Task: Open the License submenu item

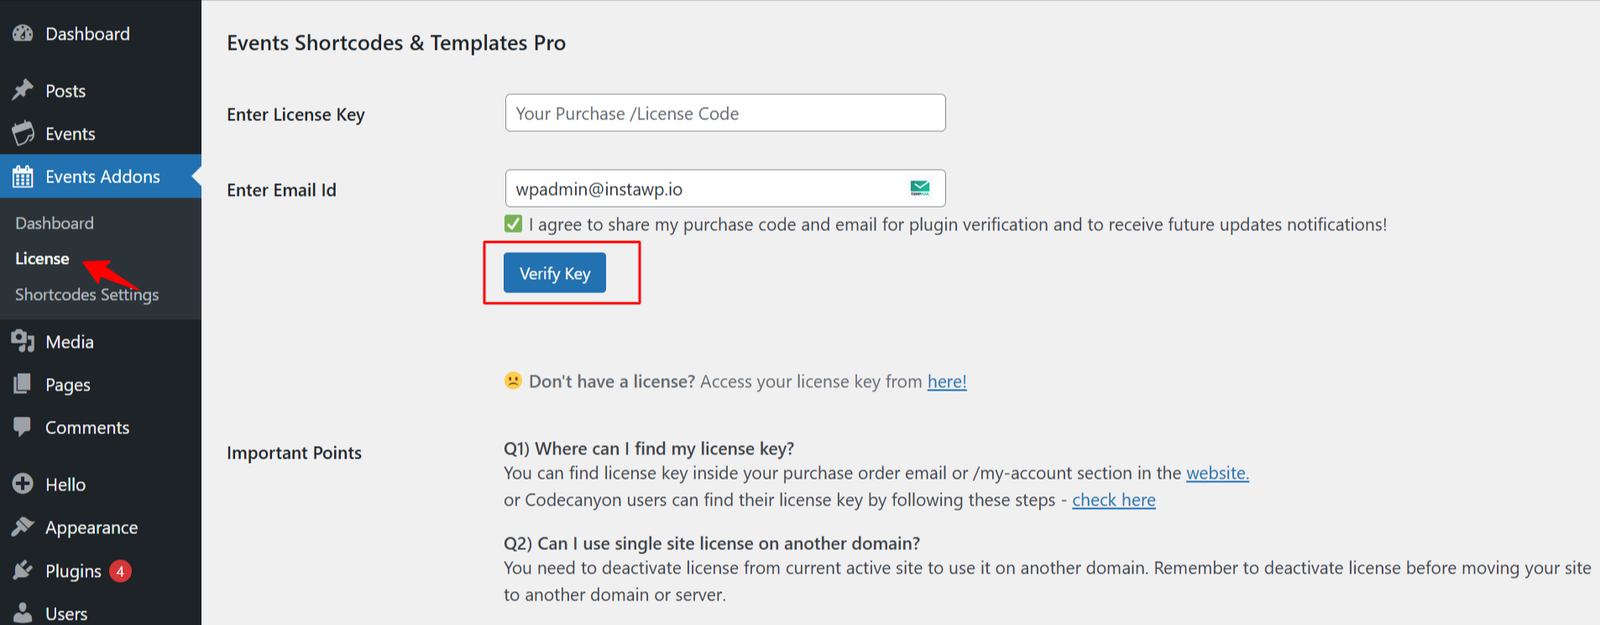Action: click(x=42, y=258)
